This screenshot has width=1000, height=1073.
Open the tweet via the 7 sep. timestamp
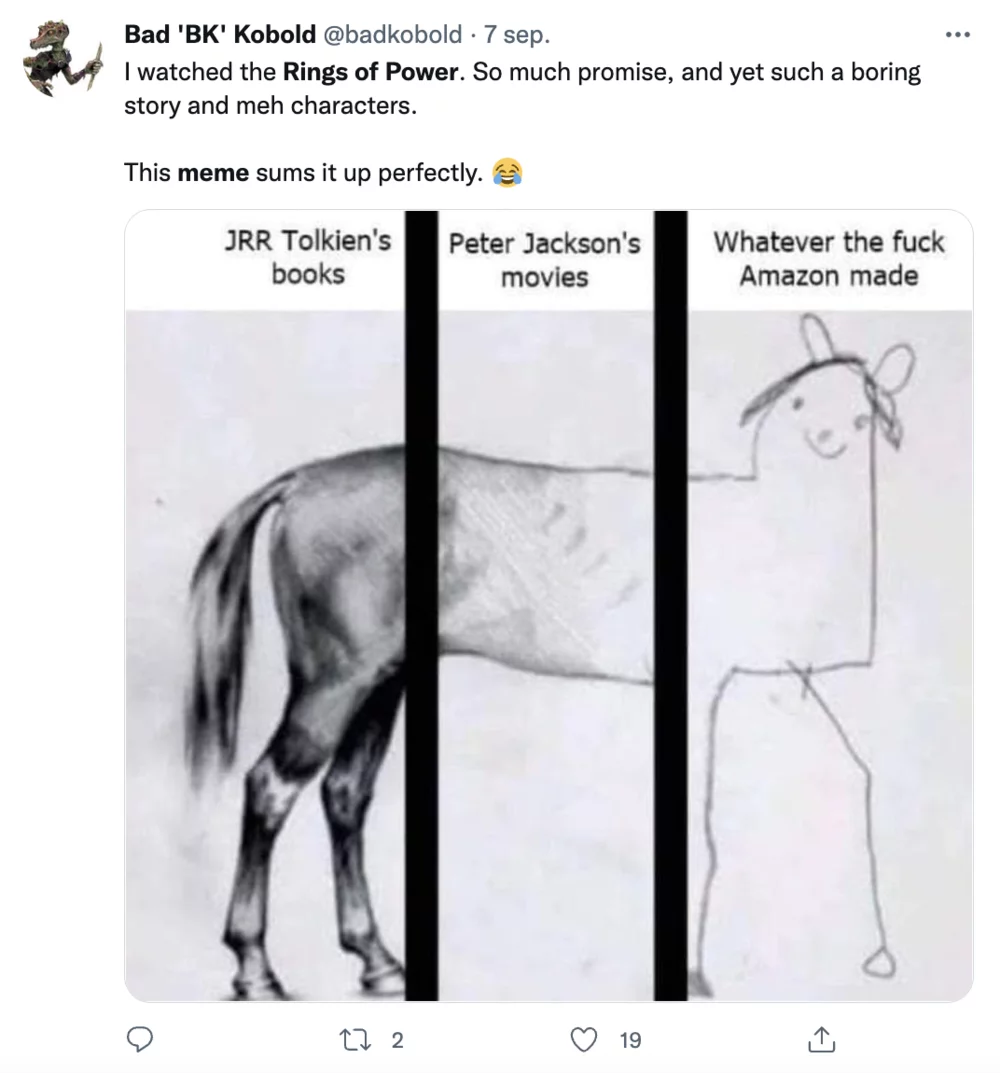pos(516,35)
